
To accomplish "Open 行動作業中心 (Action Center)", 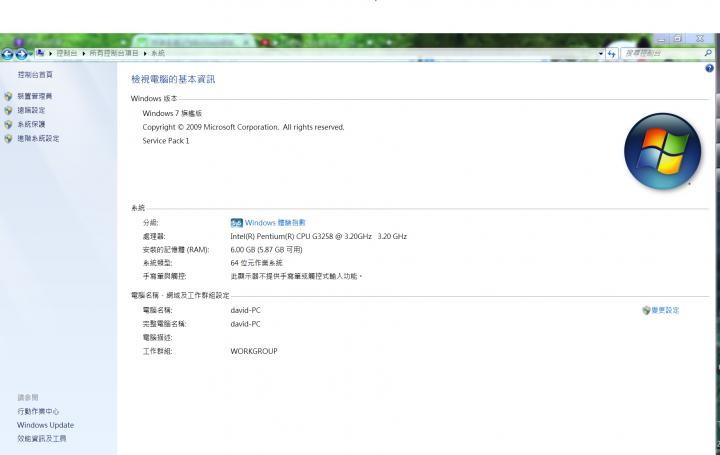I will pos(38,411).
